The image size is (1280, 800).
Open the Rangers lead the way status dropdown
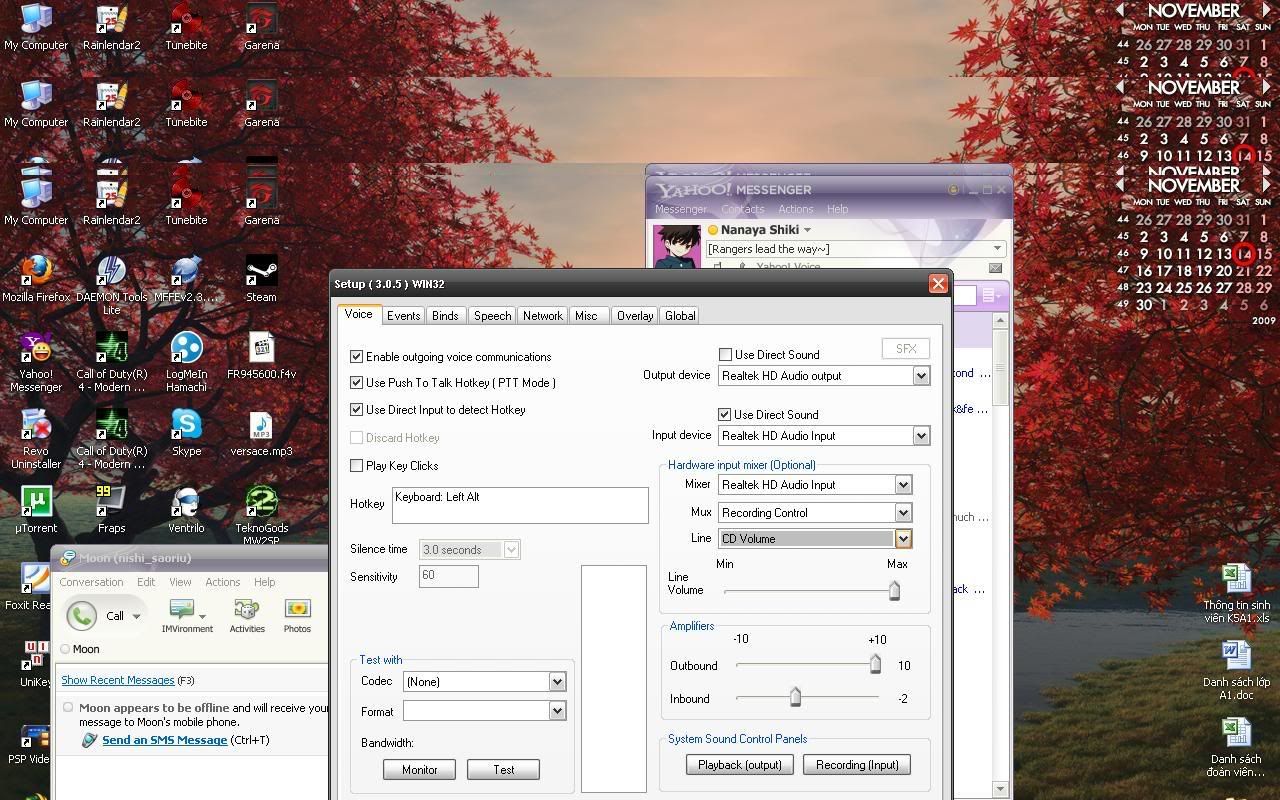[997, 248]
